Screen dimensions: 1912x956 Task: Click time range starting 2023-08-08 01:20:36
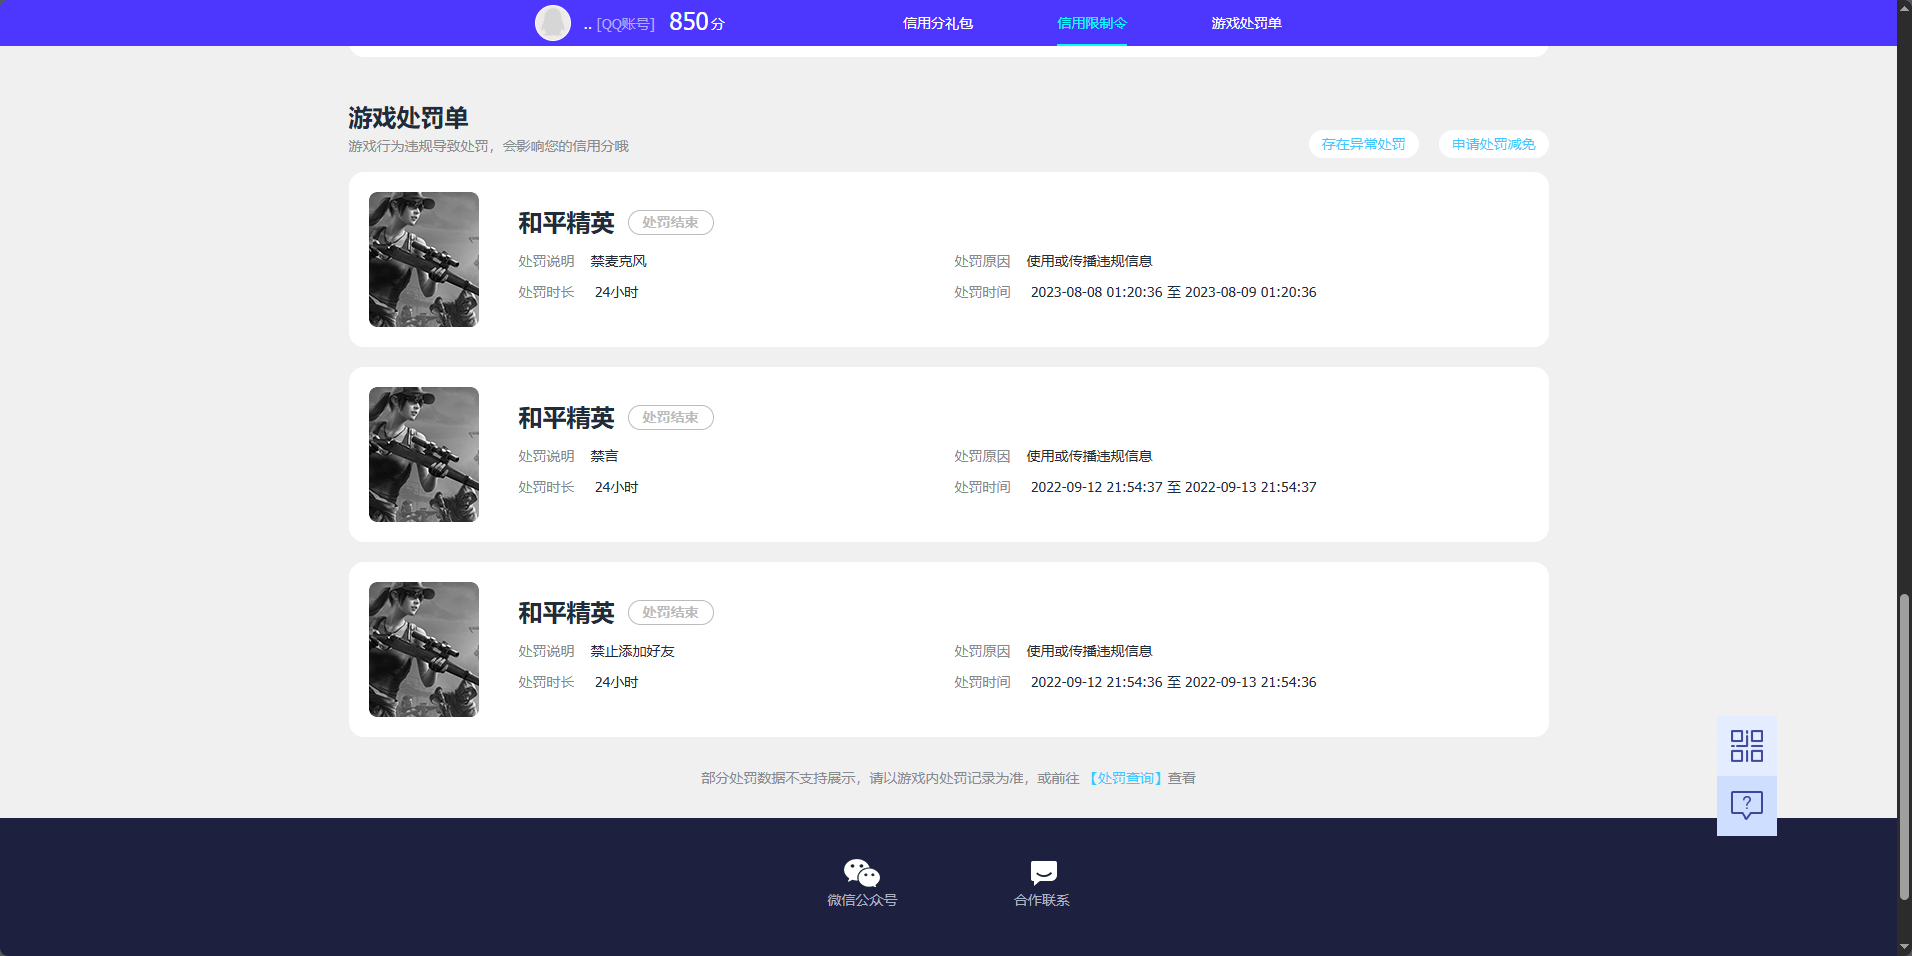coord(1173,292)
